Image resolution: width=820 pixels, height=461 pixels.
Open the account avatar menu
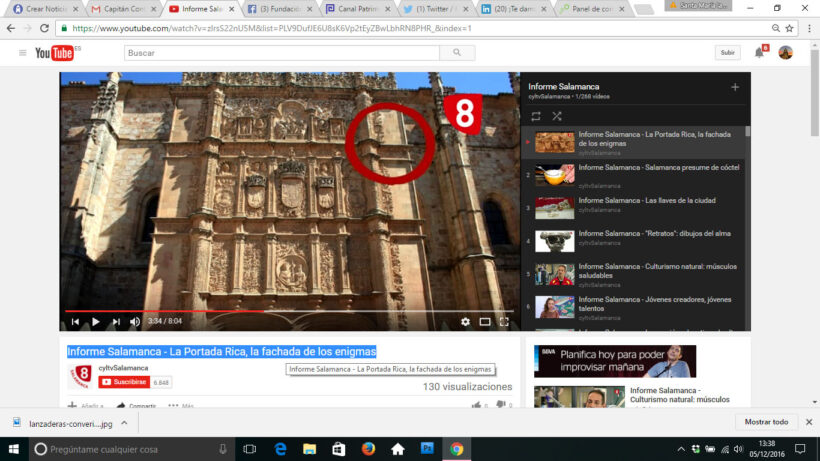coord(785,52)
